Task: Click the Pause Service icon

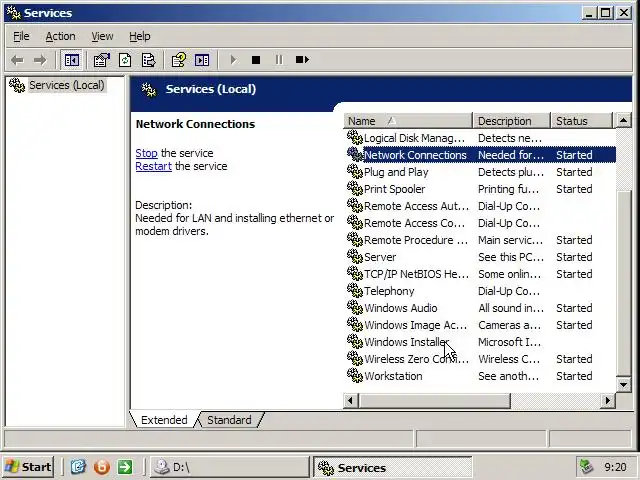Action: pyautogui.click(x=279, y=60)
